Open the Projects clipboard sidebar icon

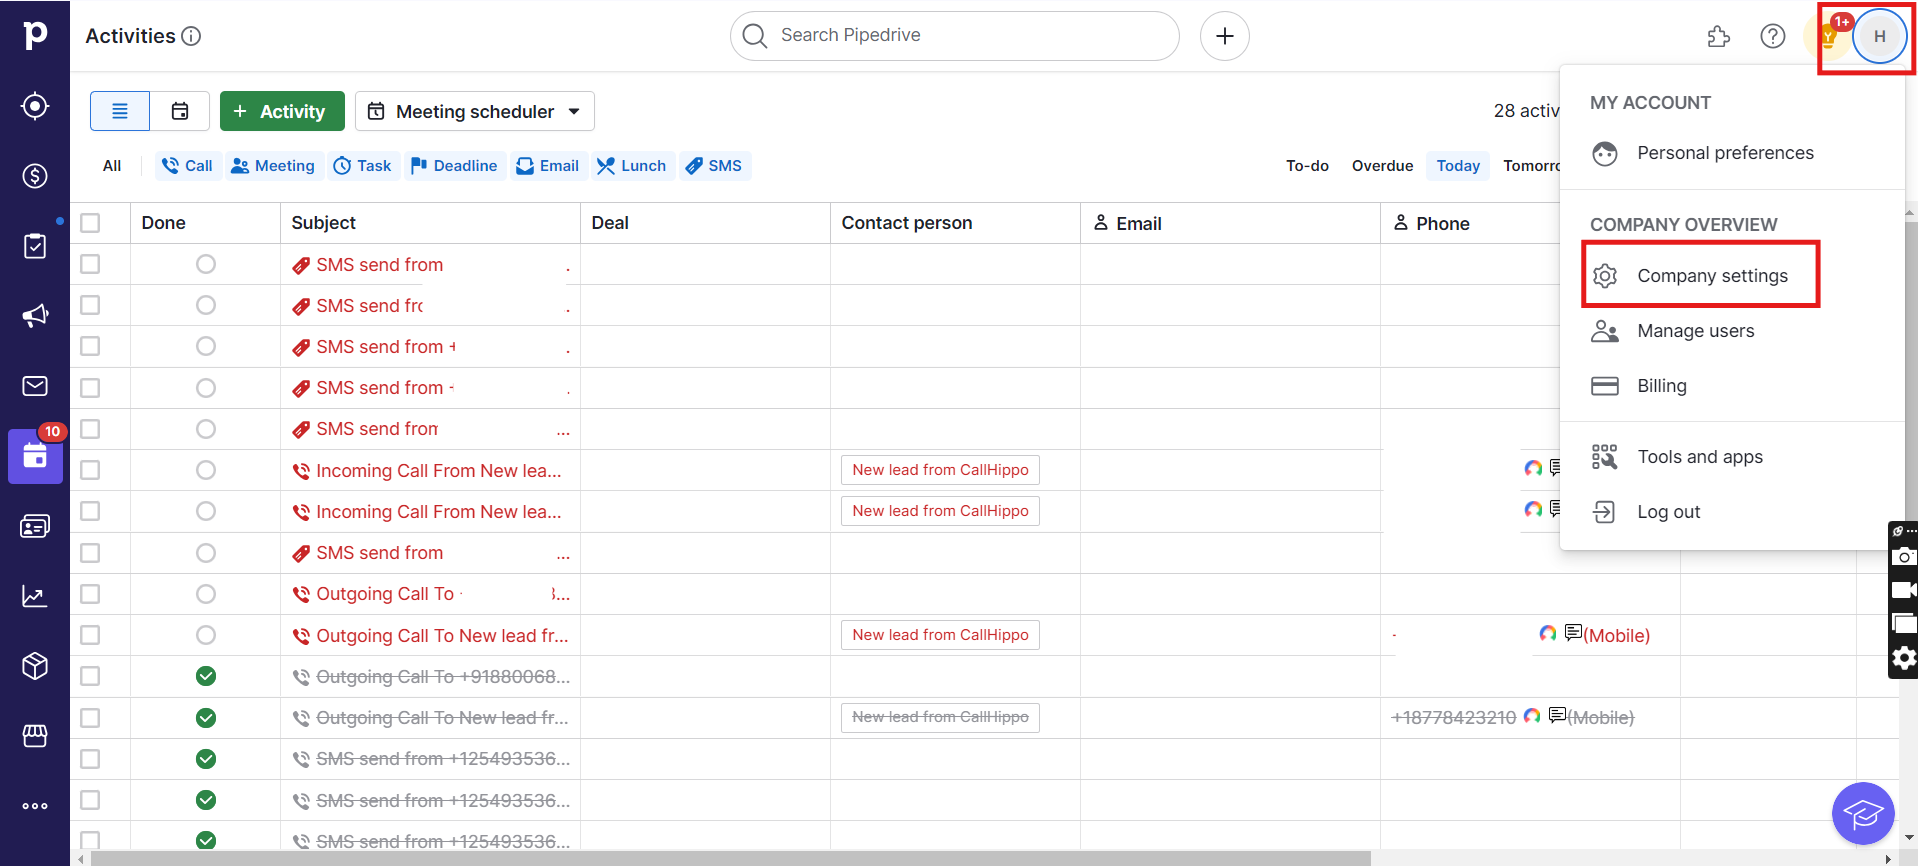click(x=35, y=246)
